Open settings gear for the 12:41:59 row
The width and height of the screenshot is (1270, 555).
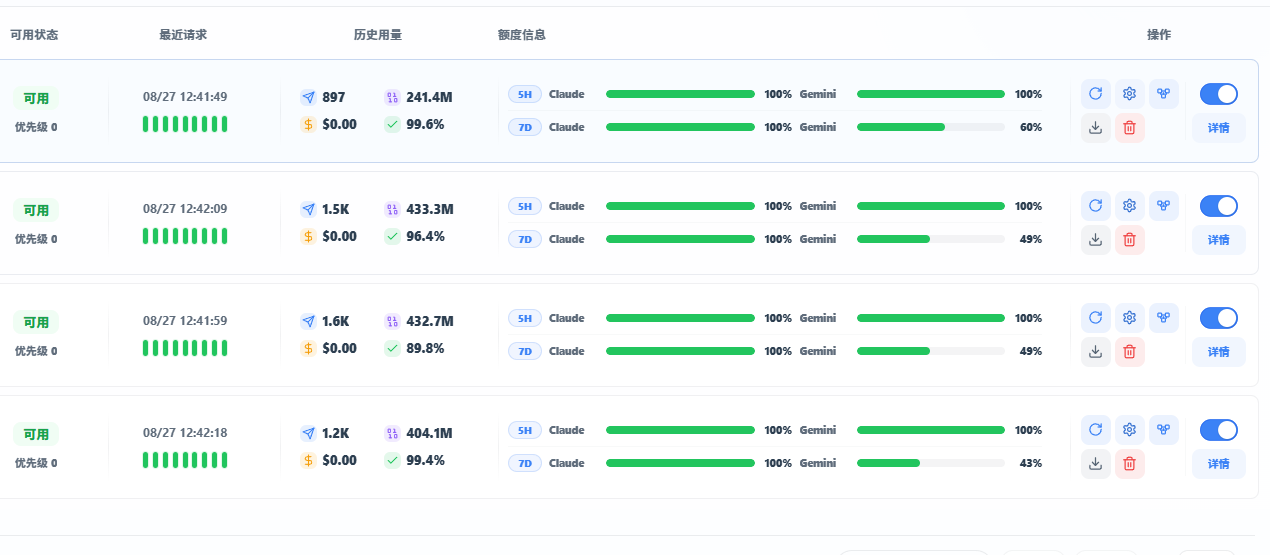tap(1130, 318)
